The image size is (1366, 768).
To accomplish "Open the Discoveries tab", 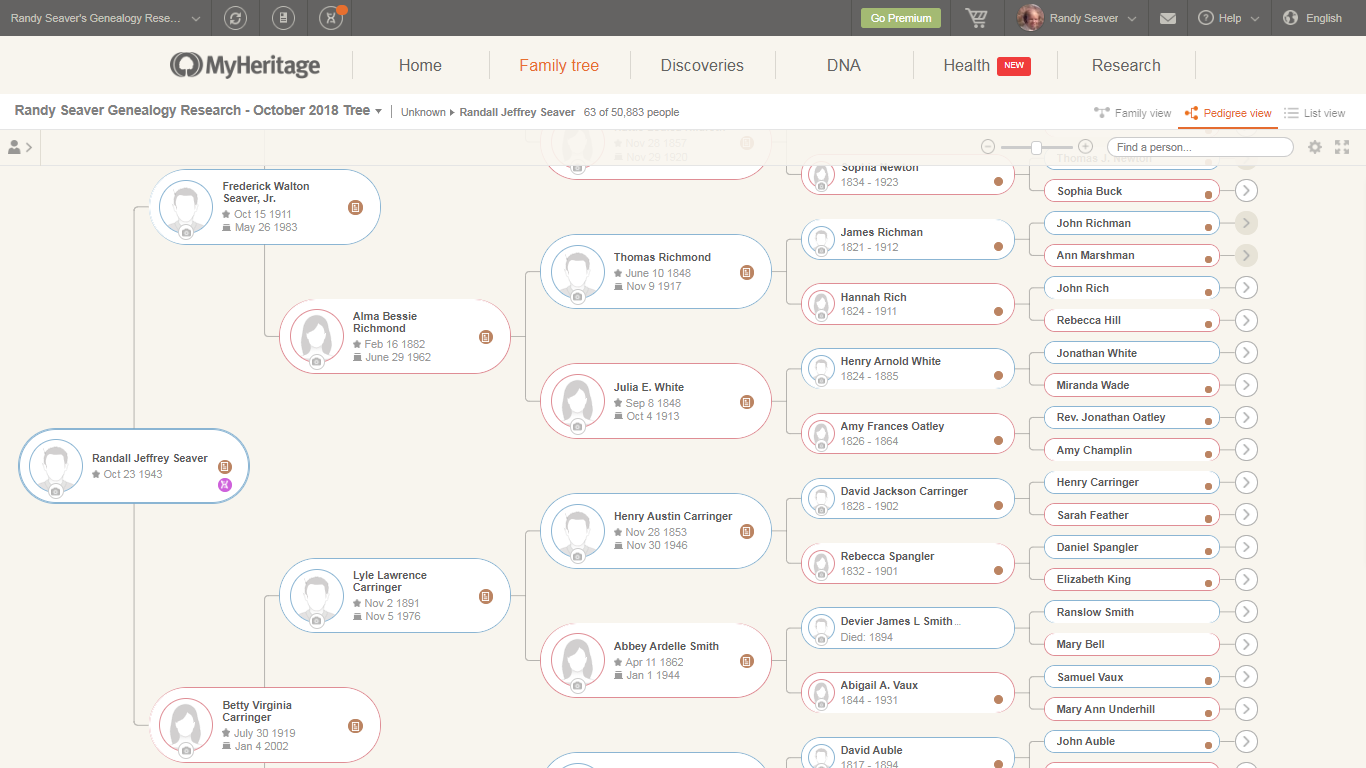I will (702, 65).
